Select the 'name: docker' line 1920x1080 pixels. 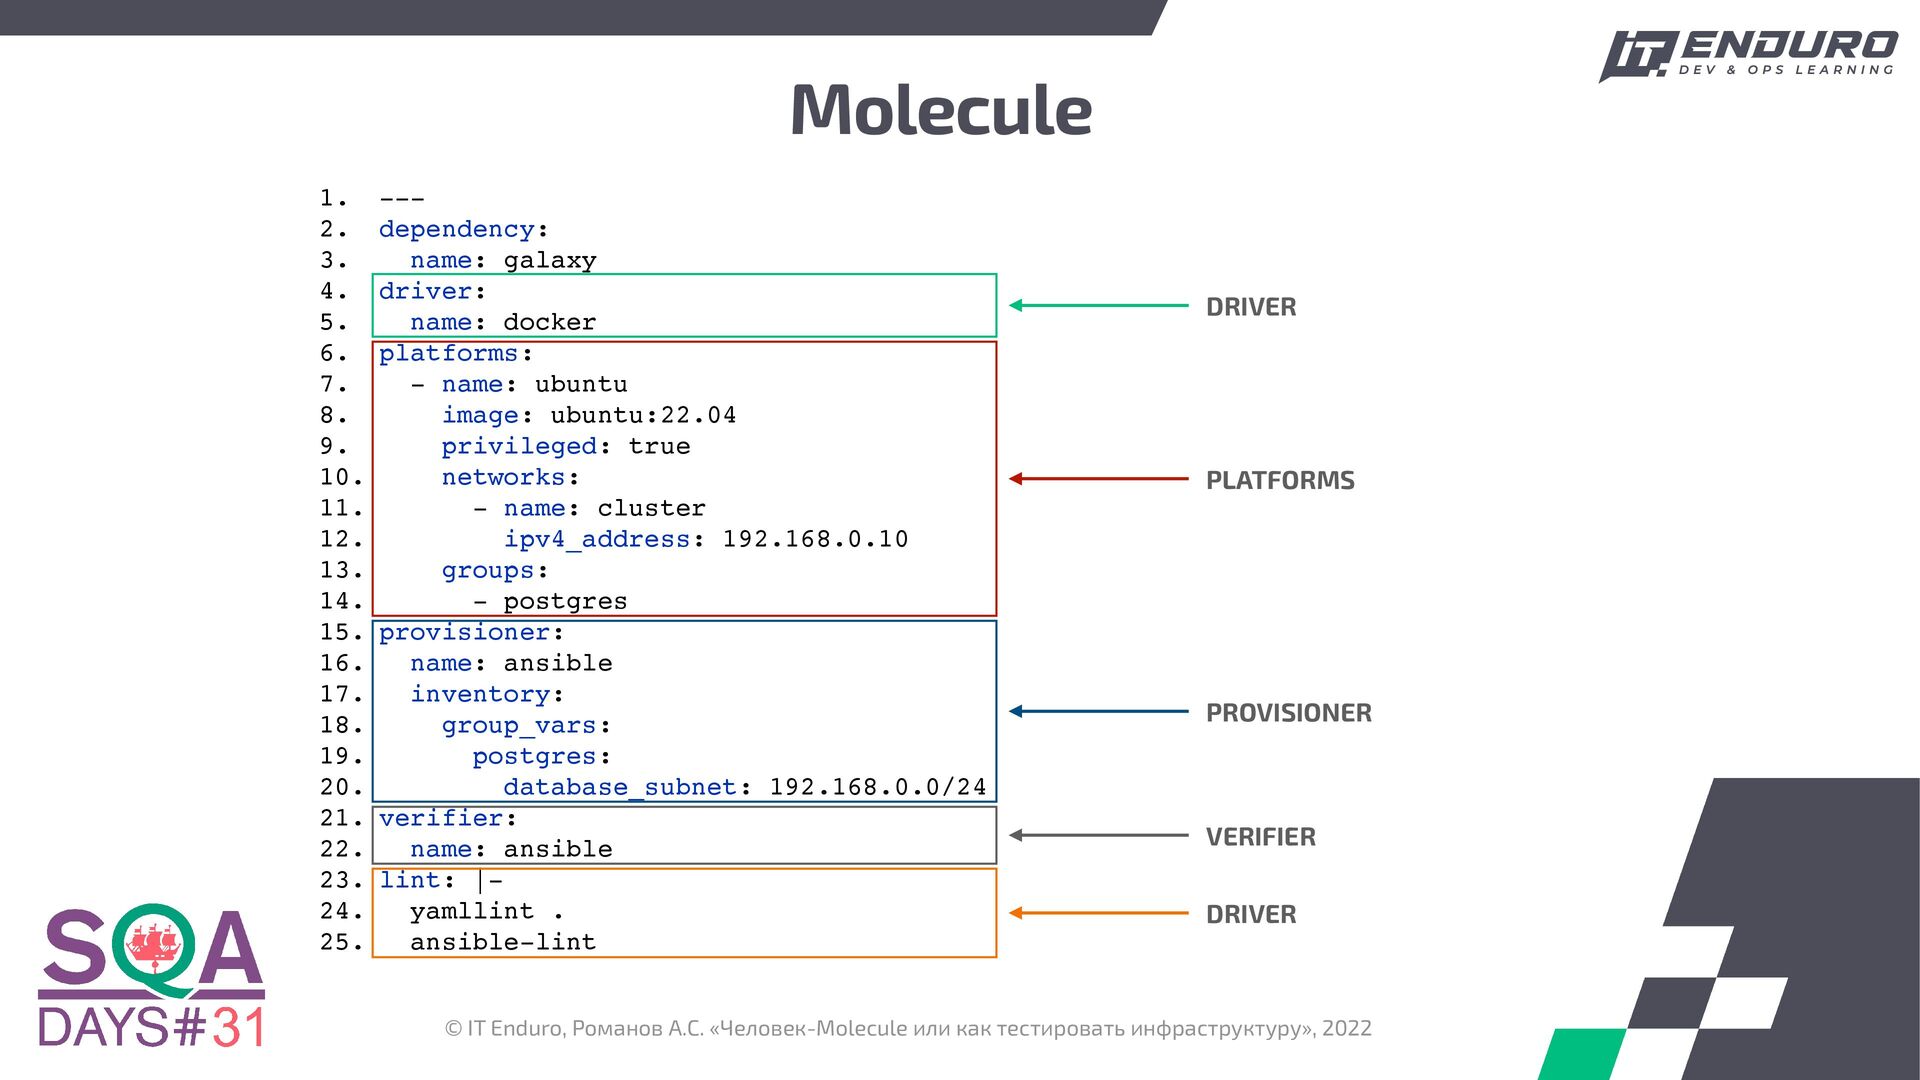point(503,322)
